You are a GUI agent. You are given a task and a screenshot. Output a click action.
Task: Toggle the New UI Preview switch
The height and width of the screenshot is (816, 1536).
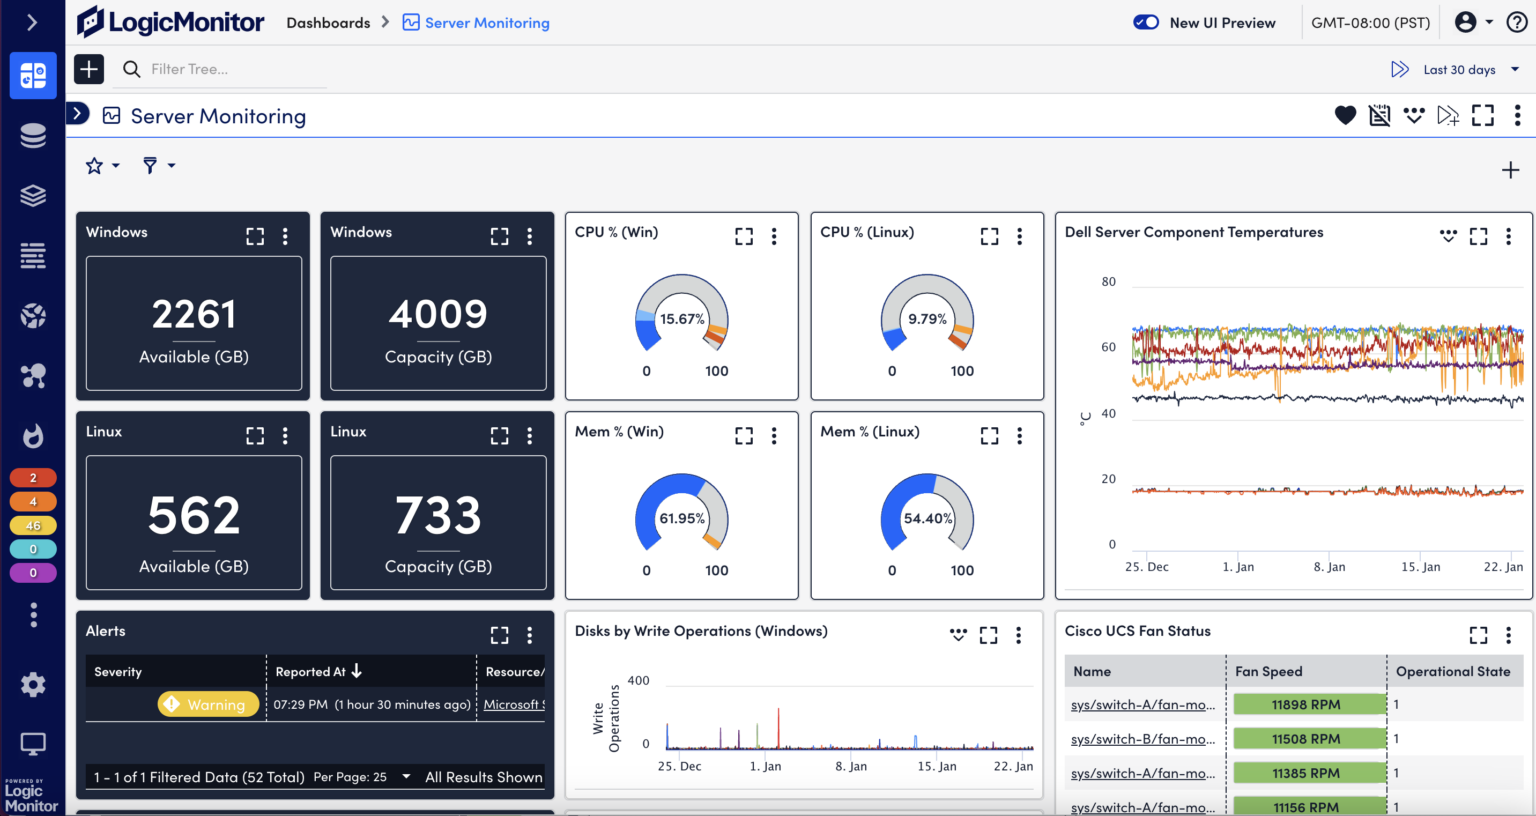pyautogui.click(x=1146, y=22)
